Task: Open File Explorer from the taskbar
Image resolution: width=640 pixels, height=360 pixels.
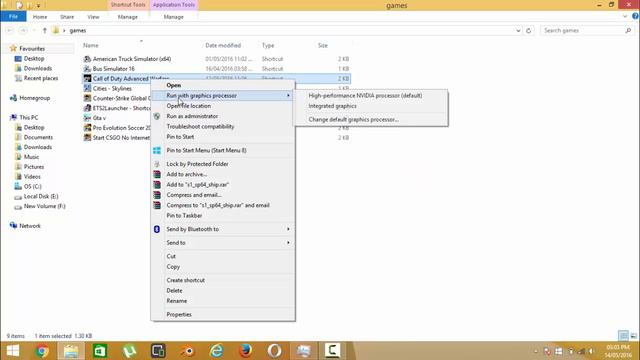Action: (71, 351)
